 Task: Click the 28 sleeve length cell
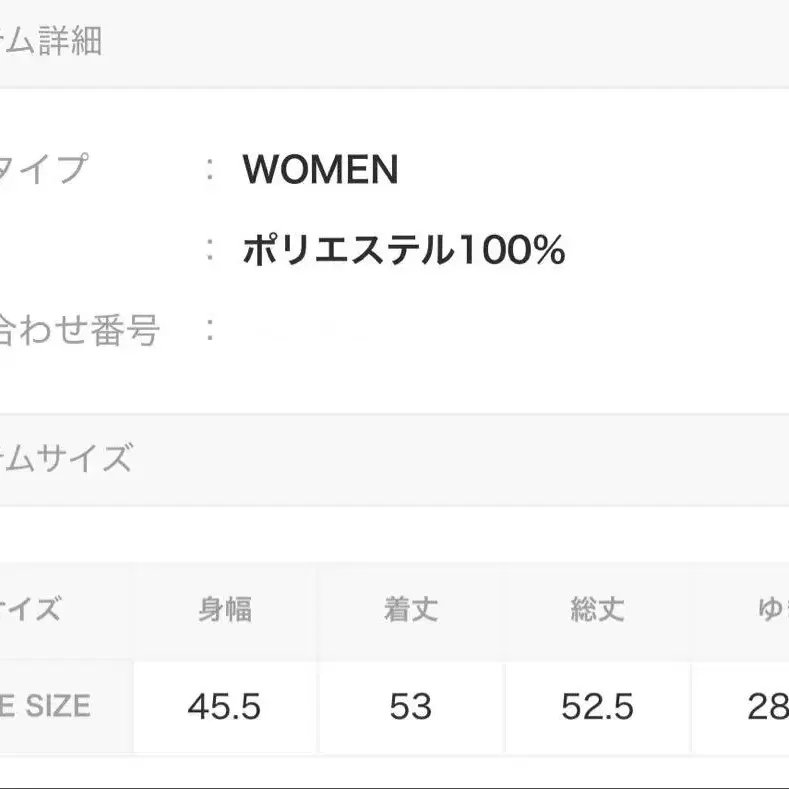tap(768, 707)
